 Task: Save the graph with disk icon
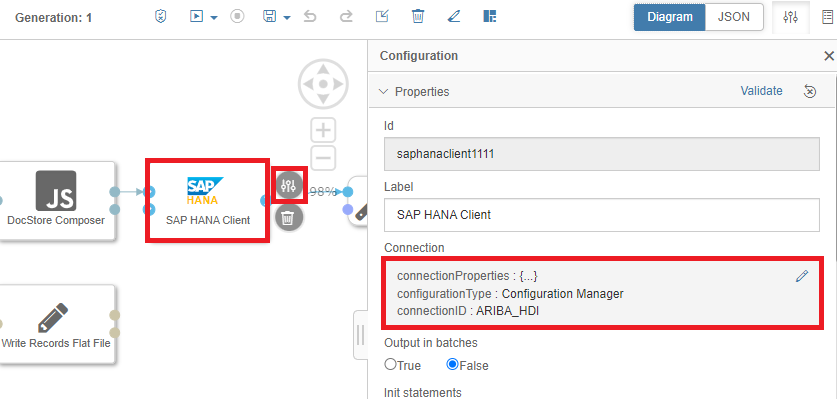coord(270,17)
